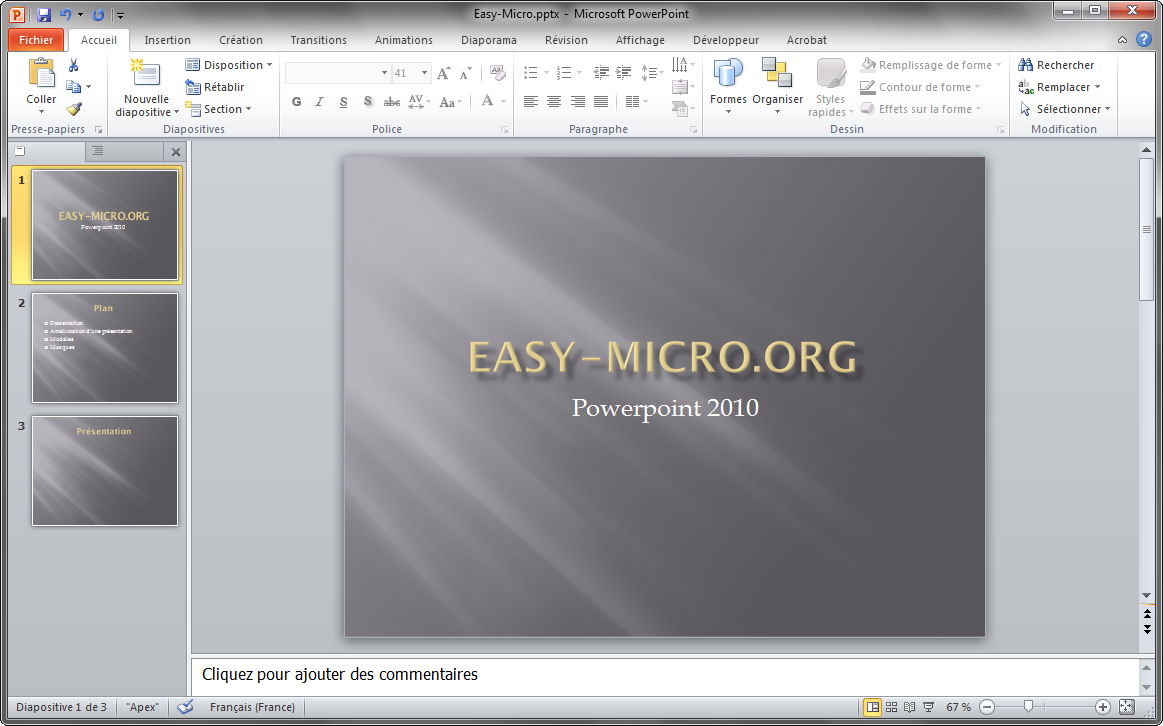Save presentation with floppy disk icon
The height and width of the screenshot is (726, 1163).
[x=43, y=14]
